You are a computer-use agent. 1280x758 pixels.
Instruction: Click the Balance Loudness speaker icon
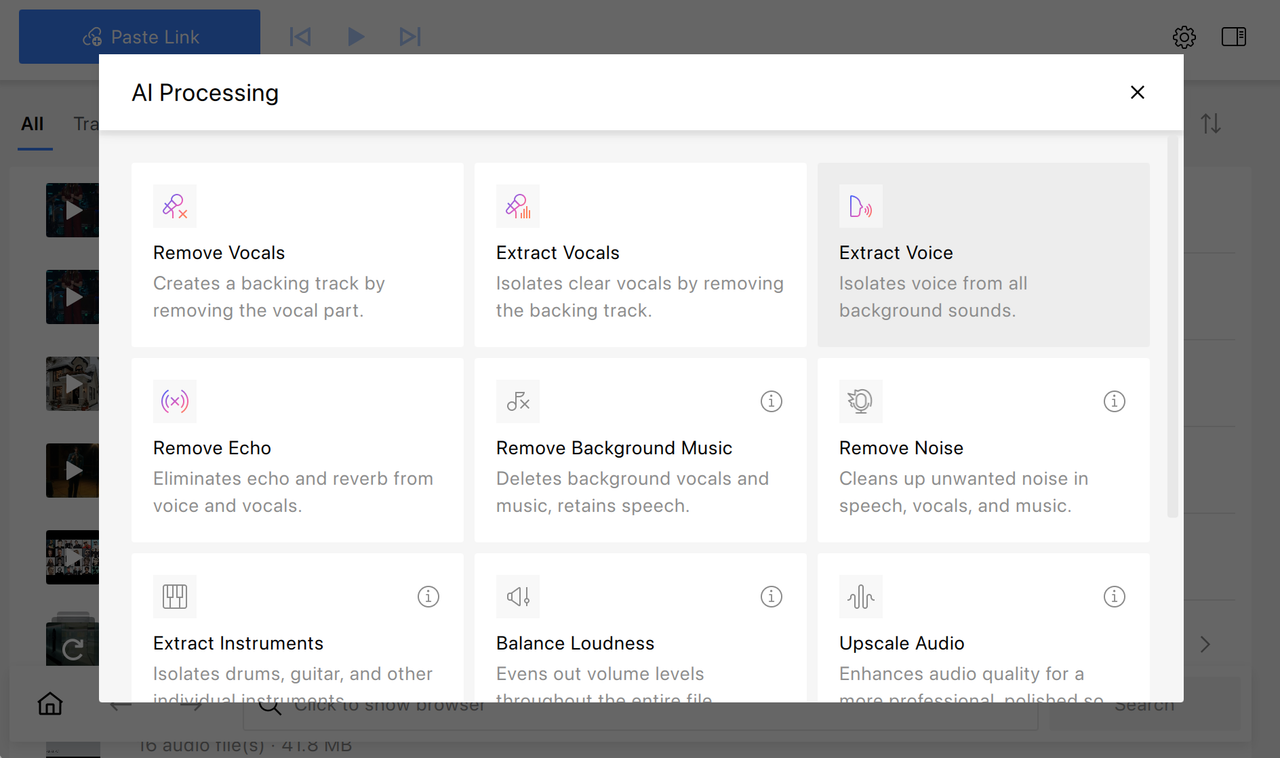(518, 596)
